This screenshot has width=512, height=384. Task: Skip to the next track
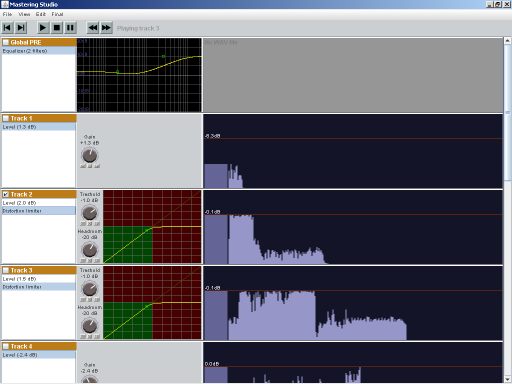point(21,28)
